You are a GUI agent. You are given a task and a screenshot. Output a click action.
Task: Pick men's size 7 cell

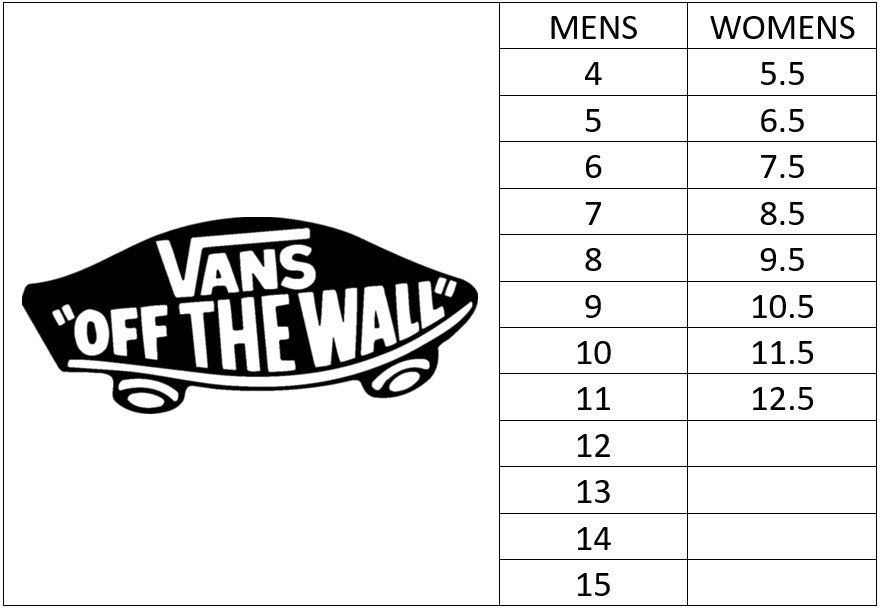(x=593, y=214)
